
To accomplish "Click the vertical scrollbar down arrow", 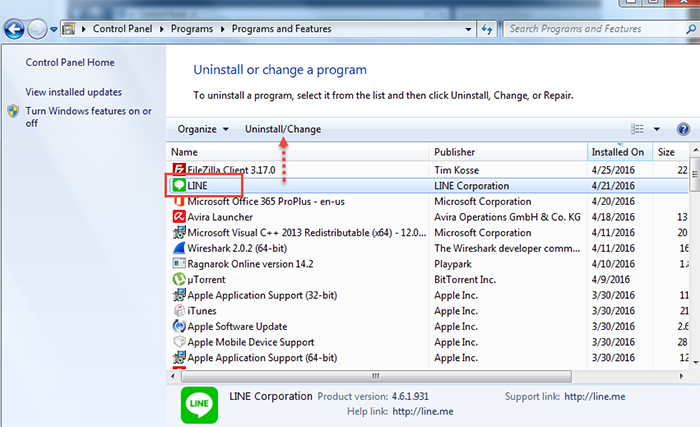I will click(x=695, y=361).
